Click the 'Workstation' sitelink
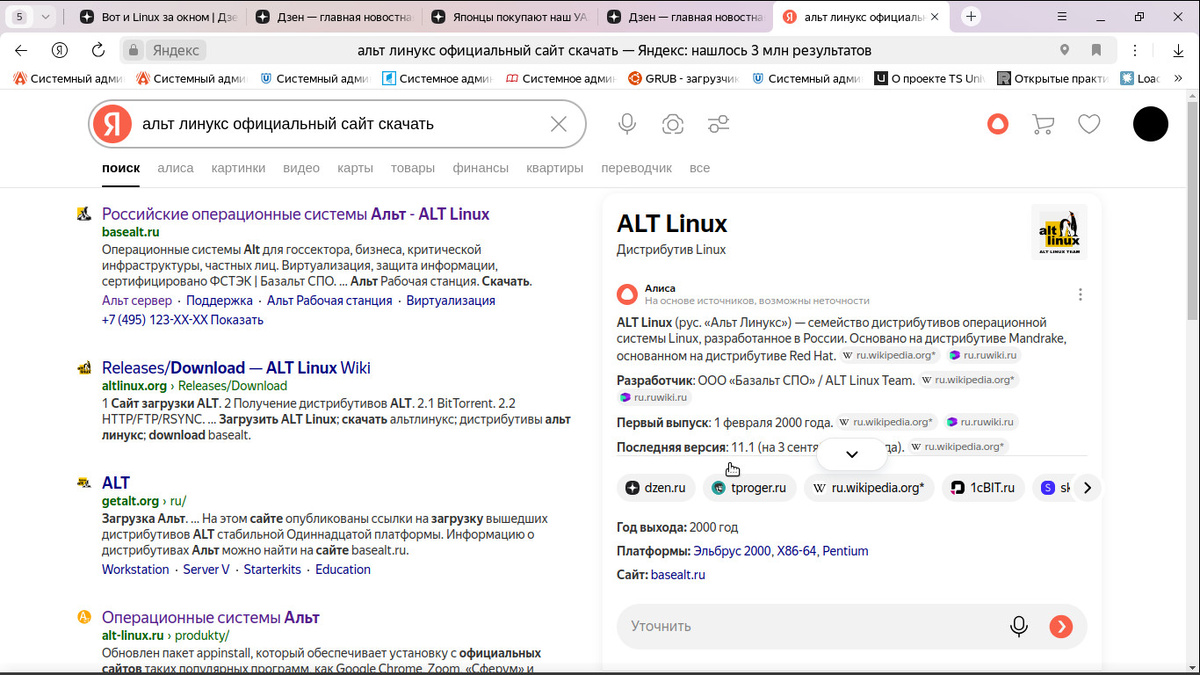 [x=135, y=569]
